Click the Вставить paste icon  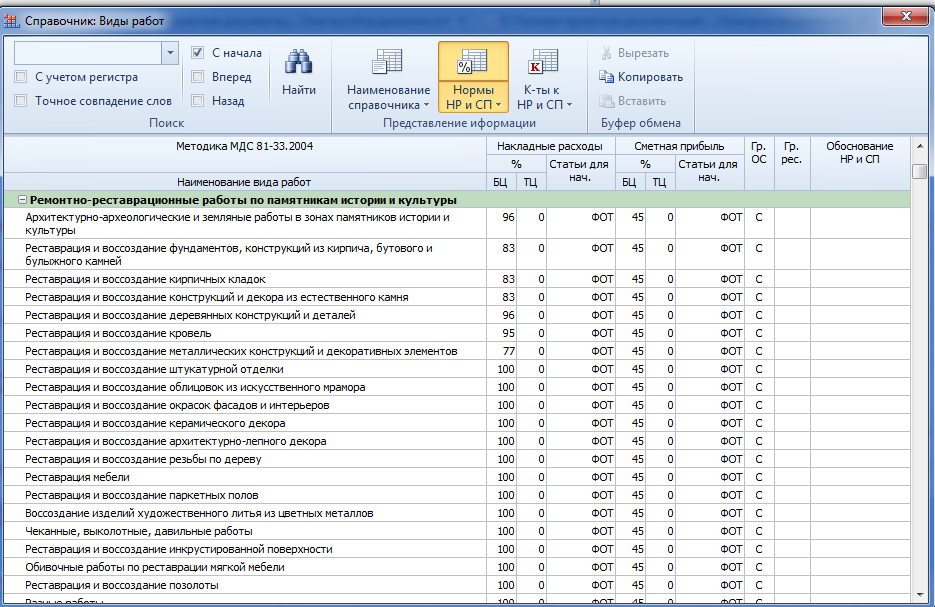coord(606,101)
